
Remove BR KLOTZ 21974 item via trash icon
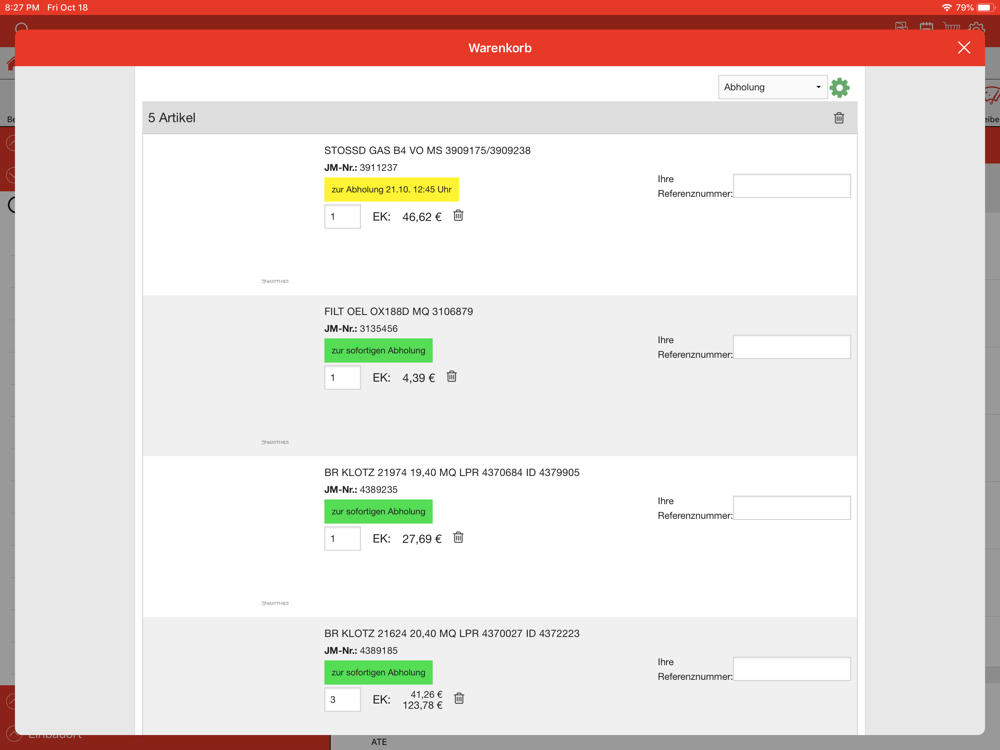(x=458, y=538)
